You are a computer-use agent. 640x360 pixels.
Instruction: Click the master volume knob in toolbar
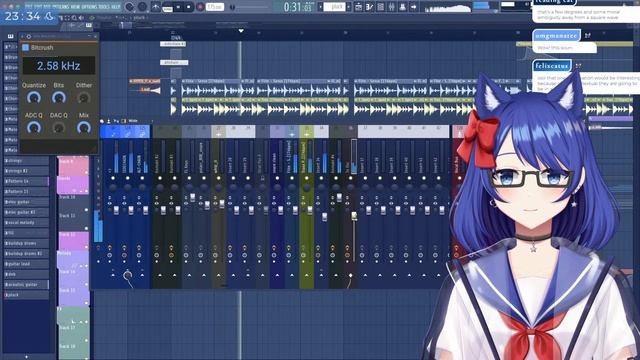tap(130, 7)
